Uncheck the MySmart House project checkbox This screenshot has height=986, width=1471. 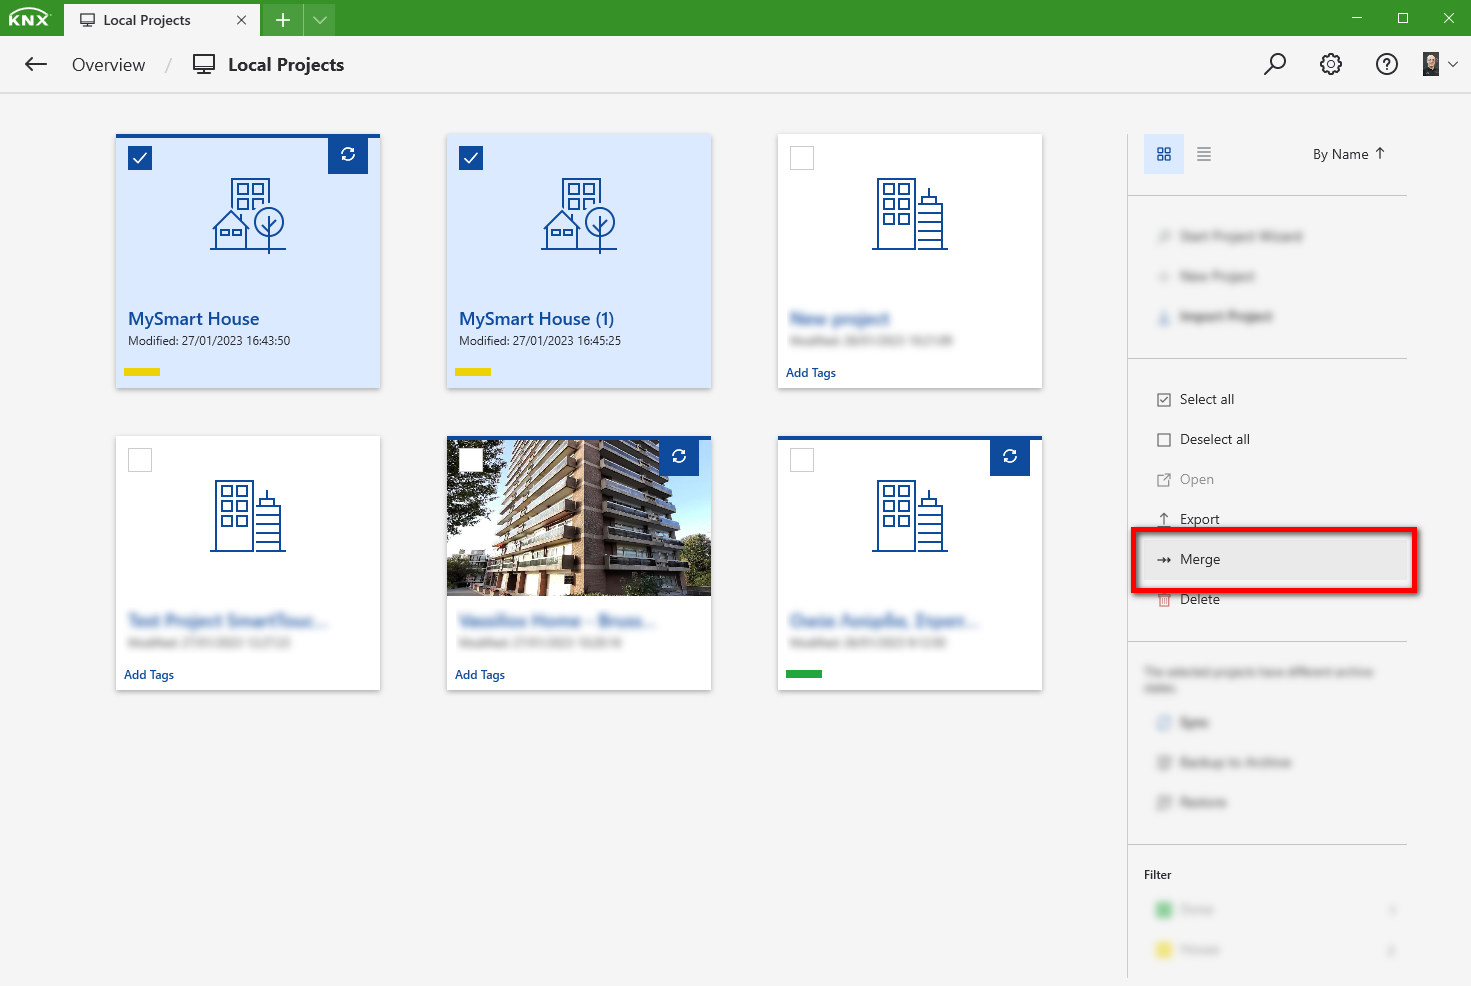[140, 157]
